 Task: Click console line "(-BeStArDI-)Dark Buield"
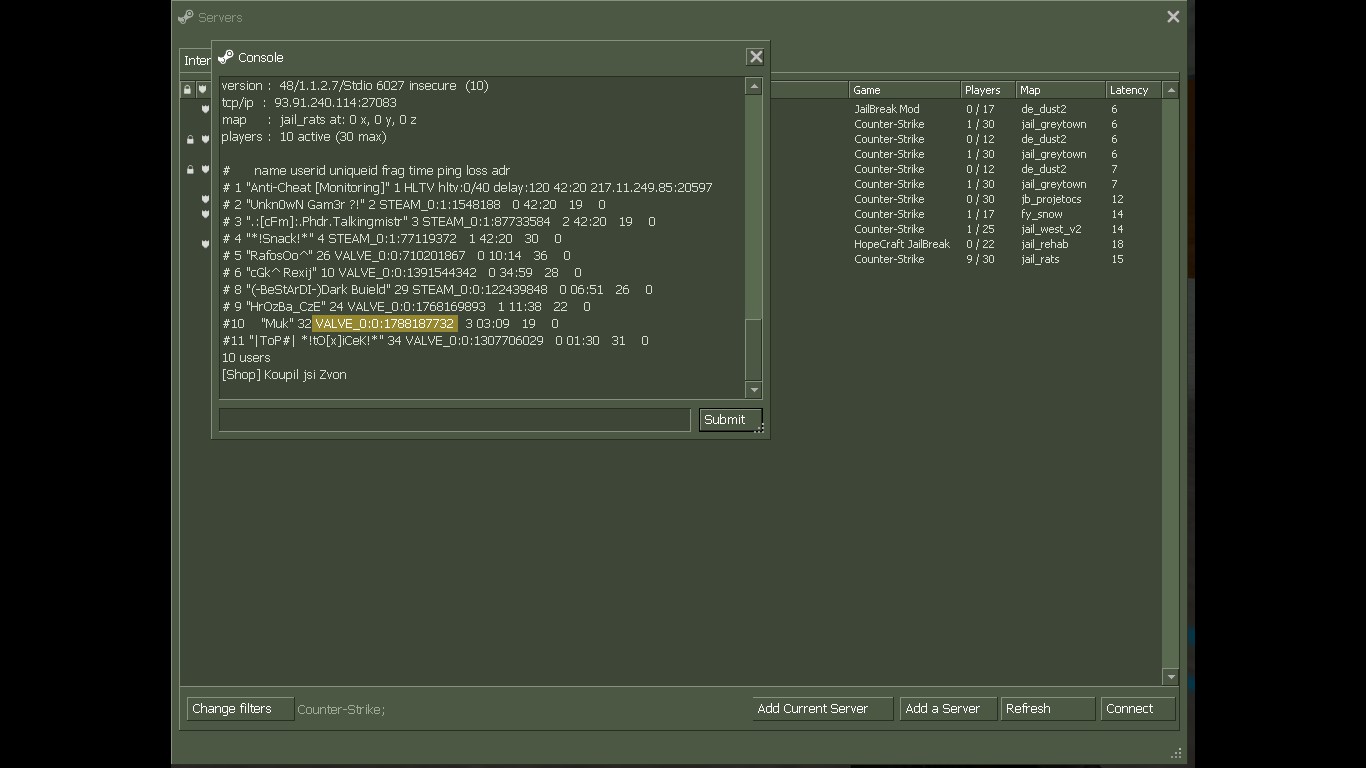(x=437, y=290)
